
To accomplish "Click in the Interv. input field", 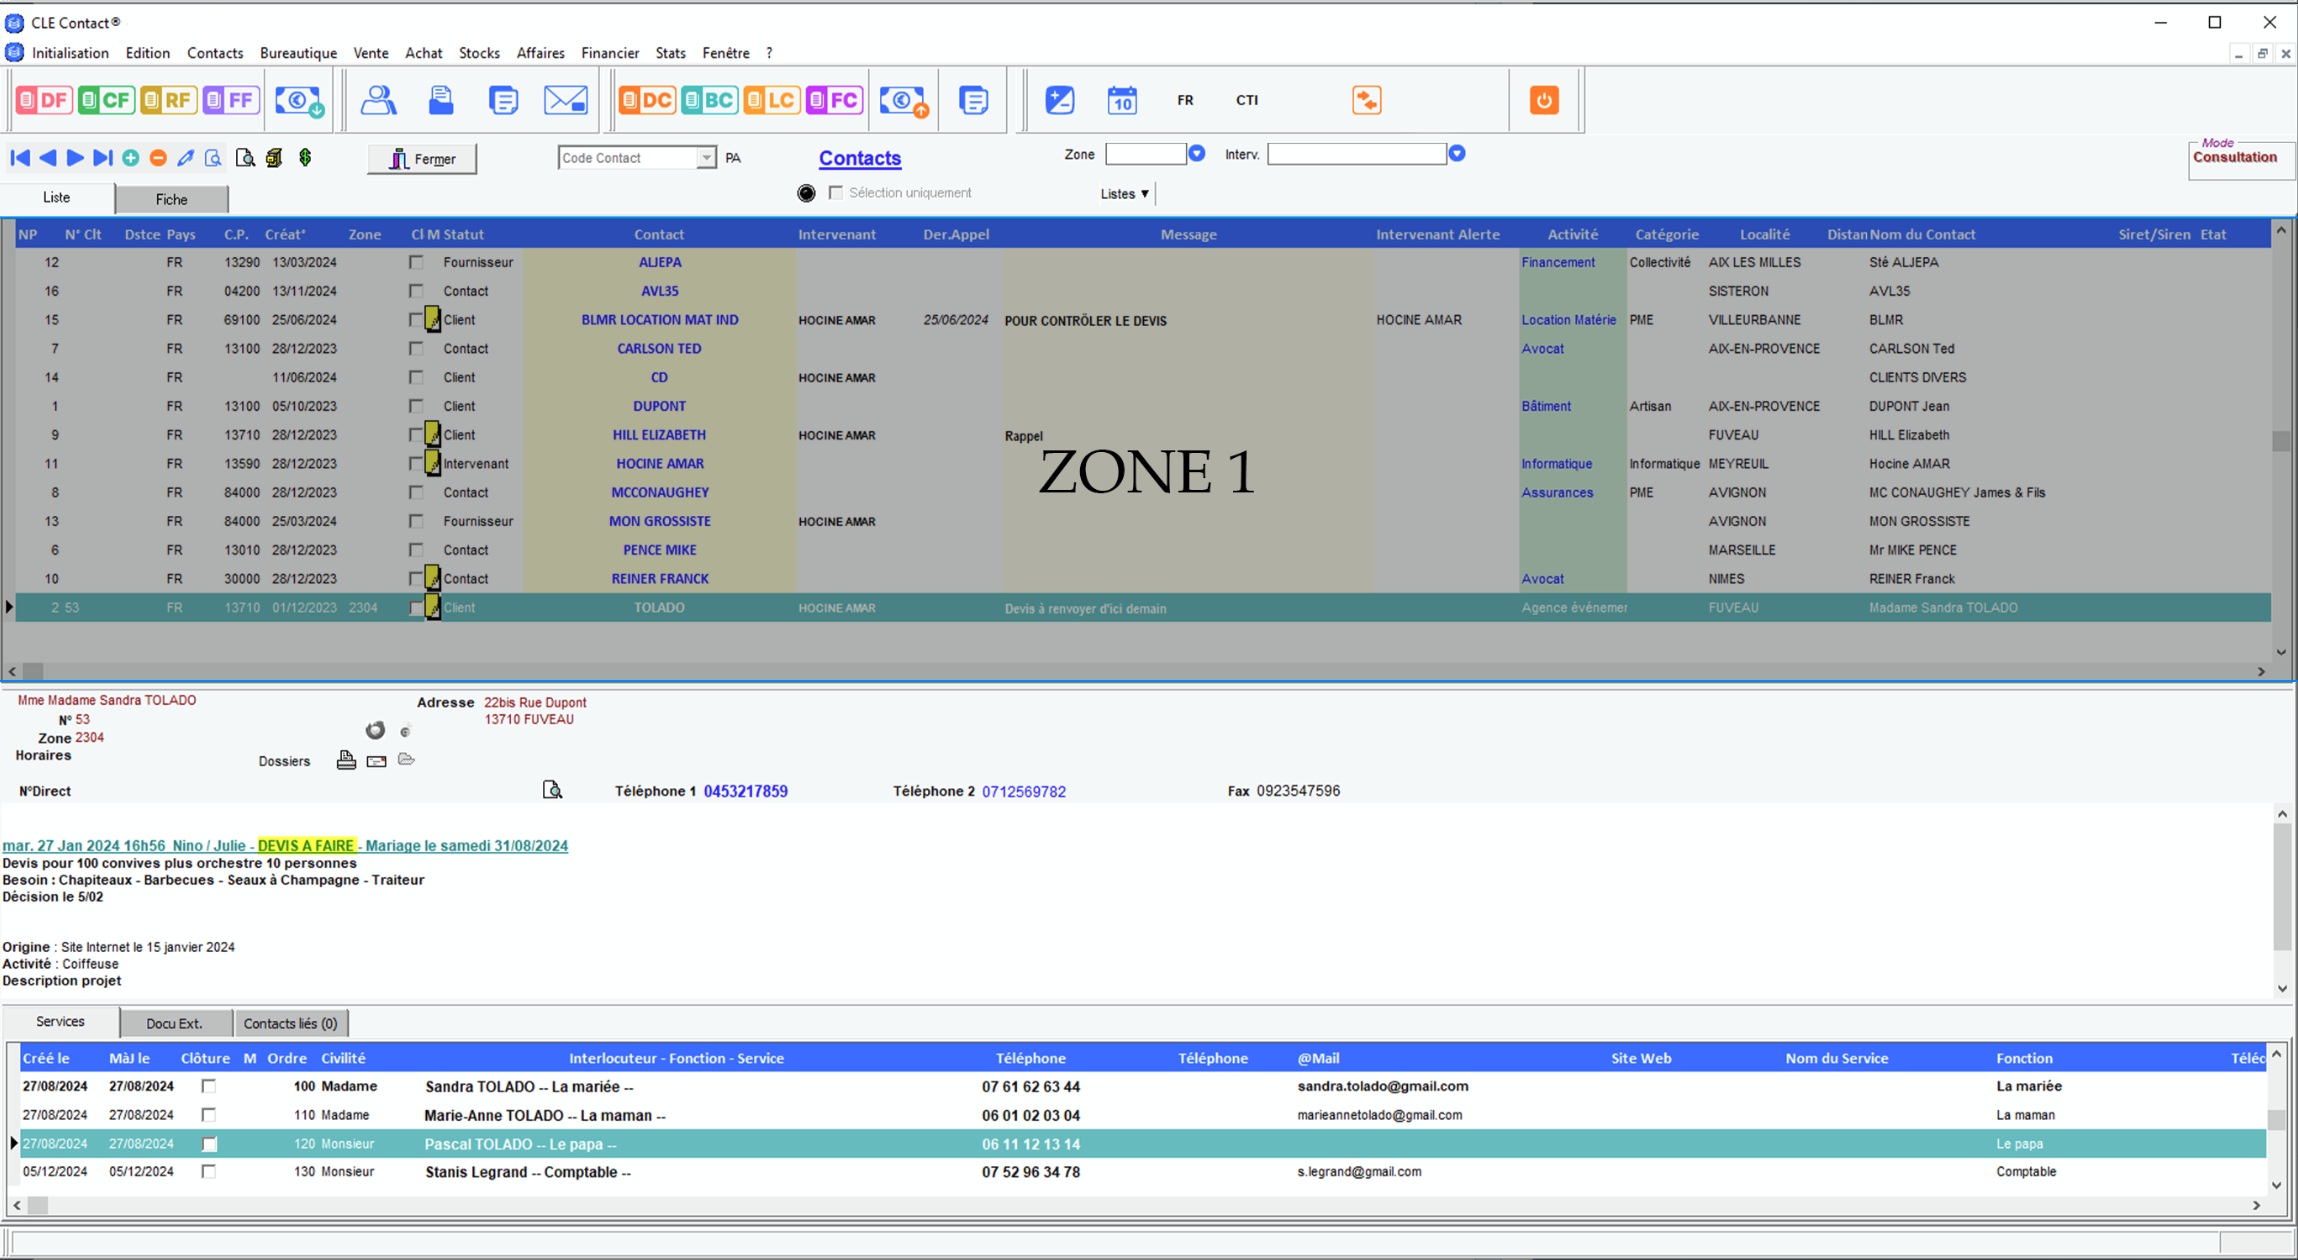I will click(x=1356, y=154).
